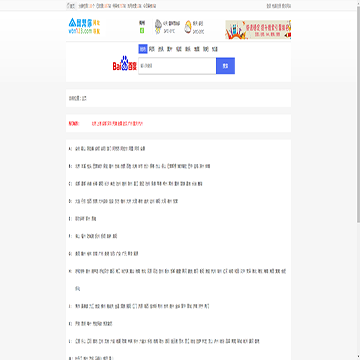The image size is (360, 360).
Task: Click the won123.com site logo
Action: coord(84,27)
